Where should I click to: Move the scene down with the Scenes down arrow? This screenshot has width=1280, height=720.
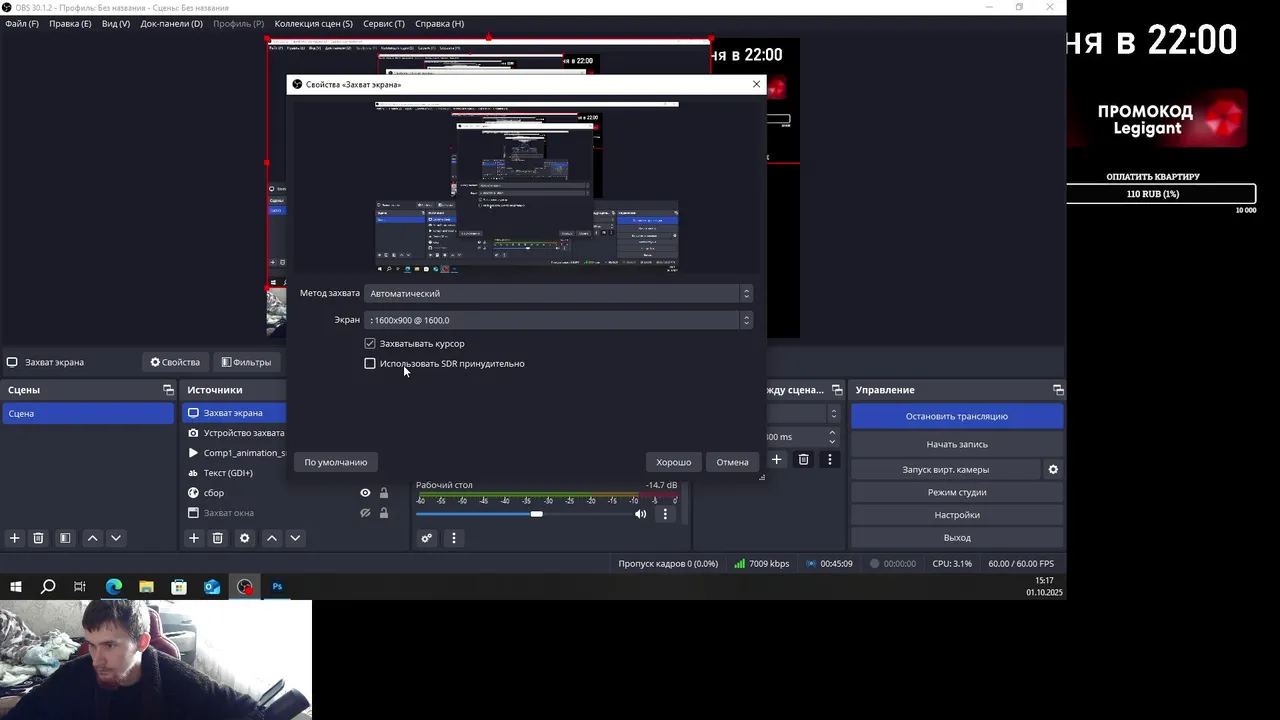(116, 538)
